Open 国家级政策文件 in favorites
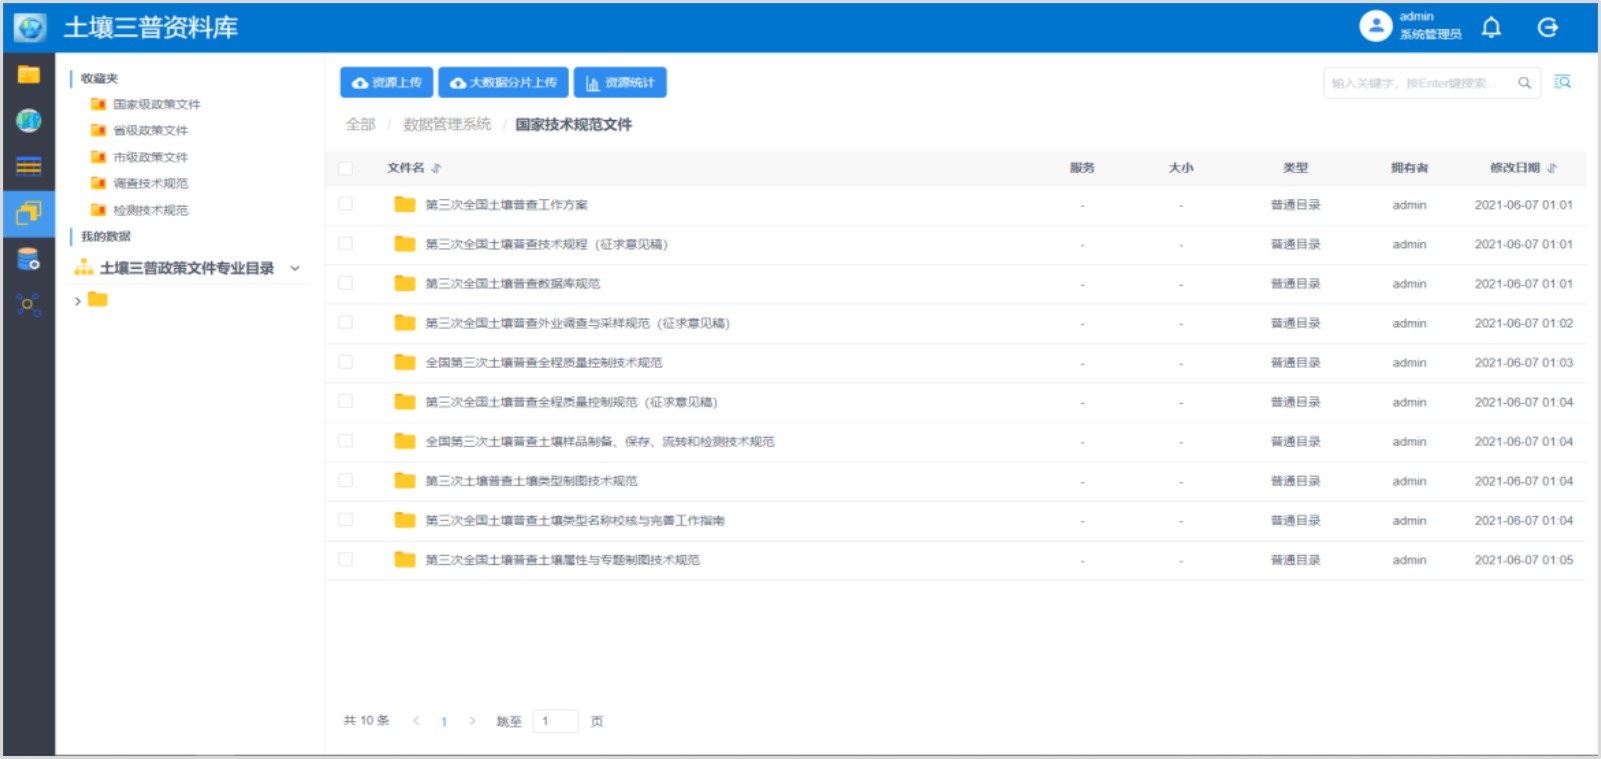The height and width of the screenshot is (759, 1601). pyautogui.click(x=156, y=105)
